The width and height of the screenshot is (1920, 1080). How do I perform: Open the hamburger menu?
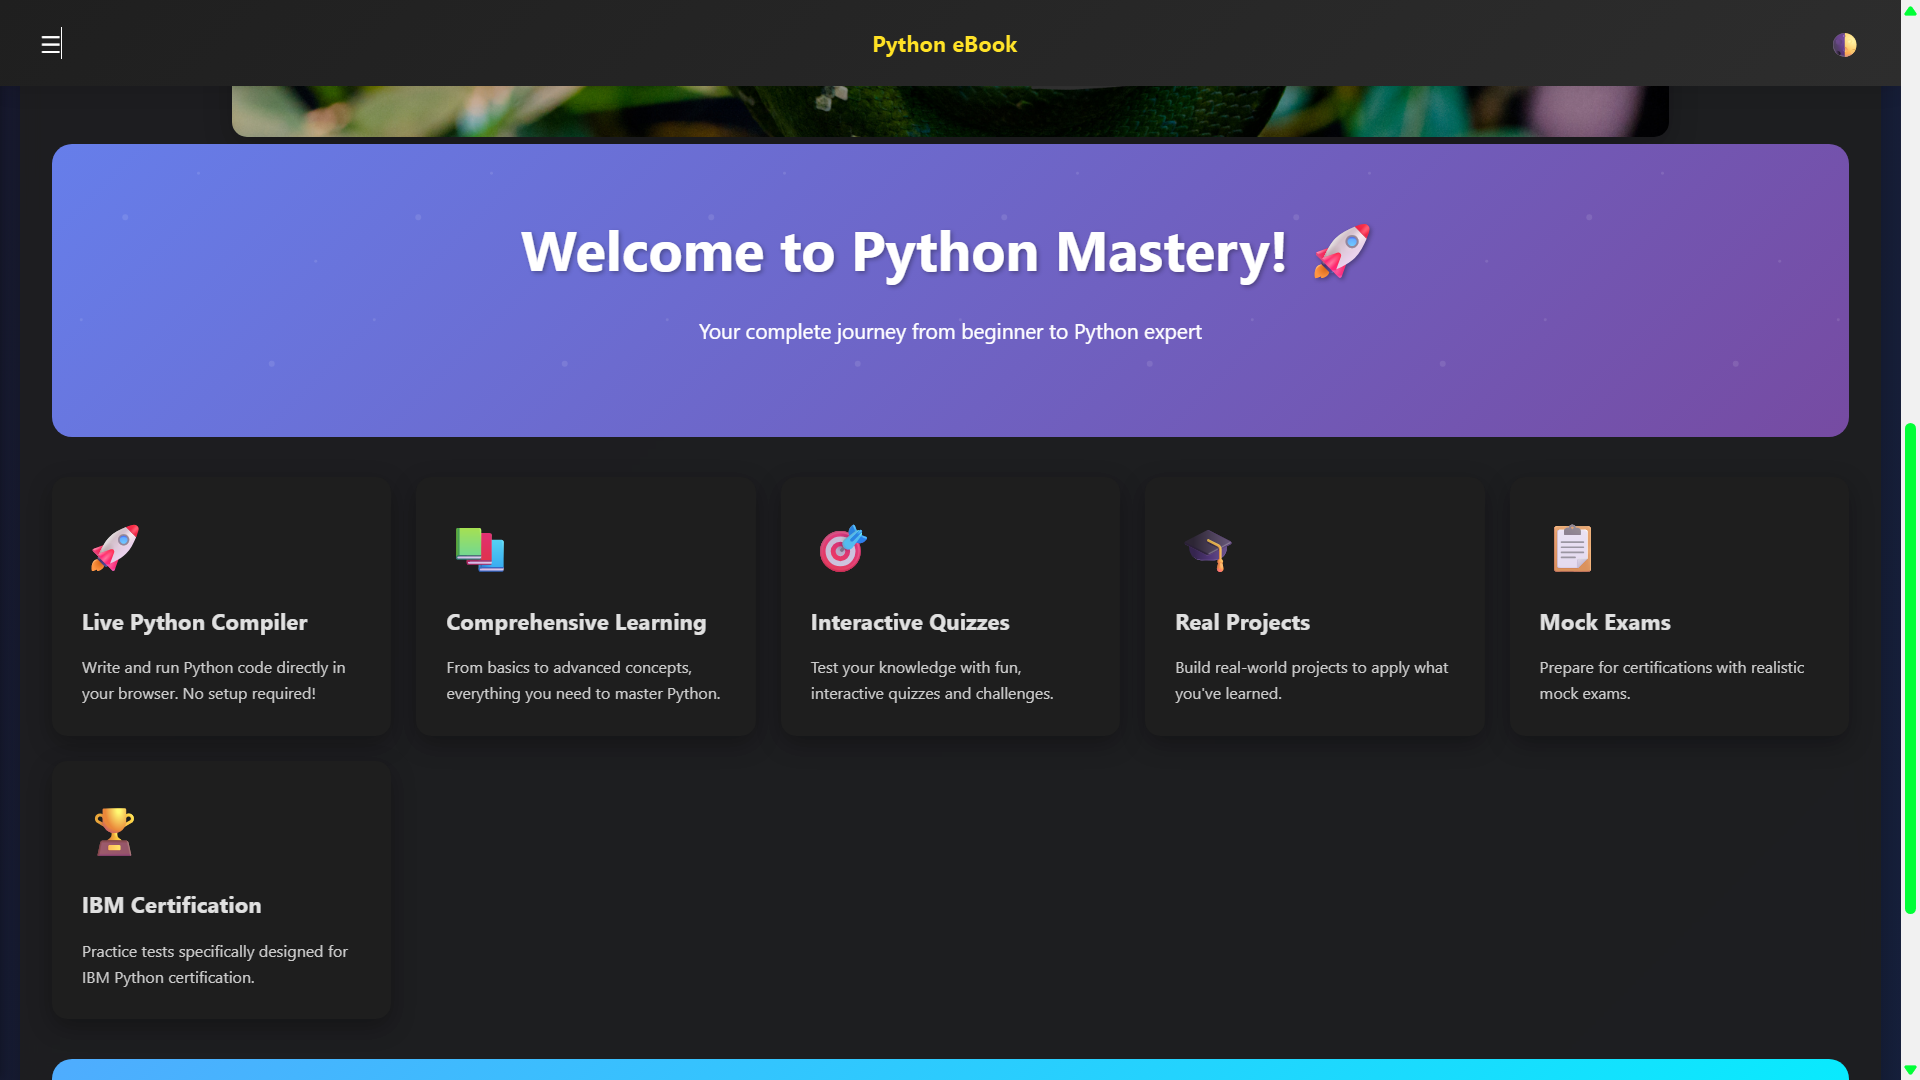(x=50, y=44)
